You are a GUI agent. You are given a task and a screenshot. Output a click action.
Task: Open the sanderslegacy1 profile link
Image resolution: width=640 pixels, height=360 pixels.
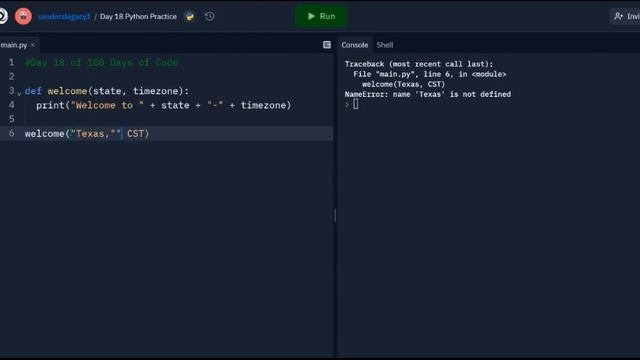[64, 17]
